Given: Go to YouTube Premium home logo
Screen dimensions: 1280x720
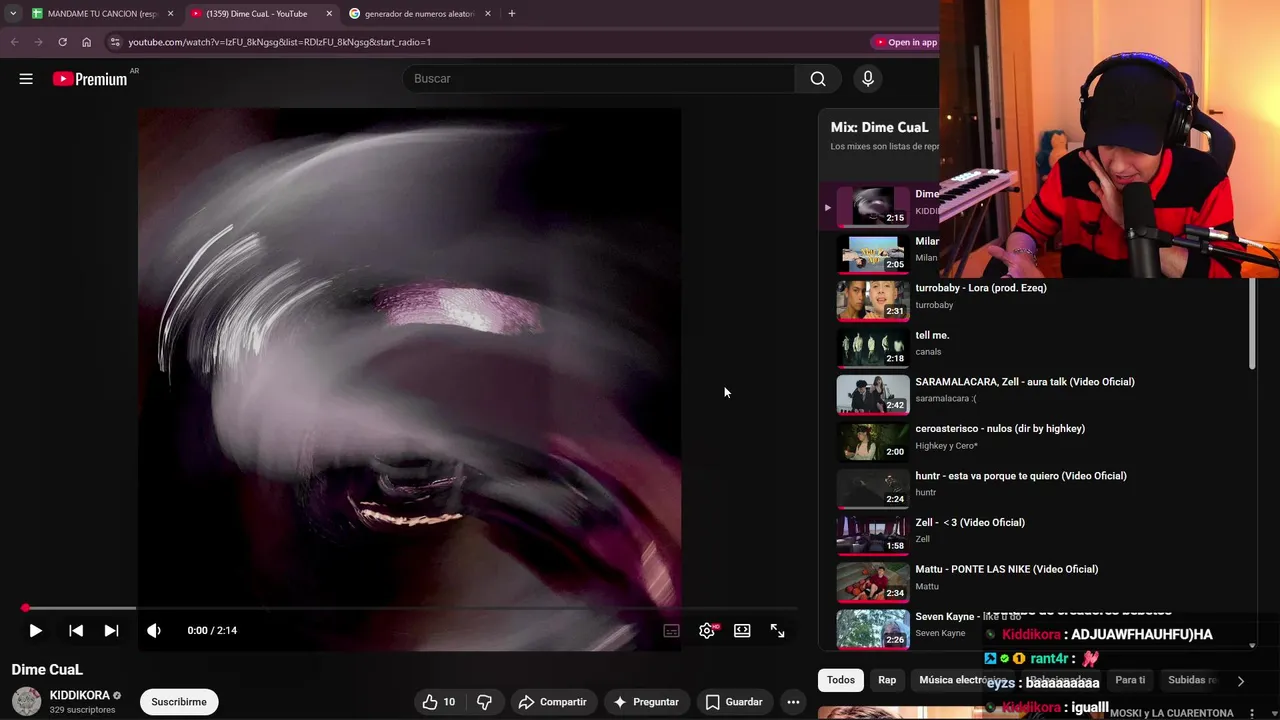Looking at the screenshot, I should [91, 79].
